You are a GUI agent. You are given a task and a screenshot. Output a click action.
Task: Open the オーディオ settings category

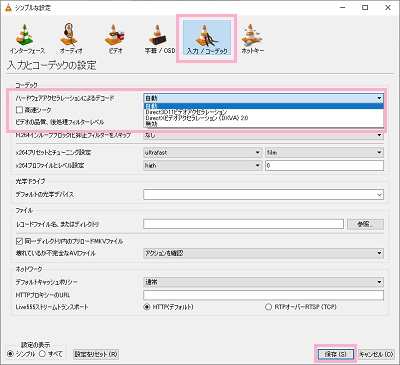pos(71,39)
